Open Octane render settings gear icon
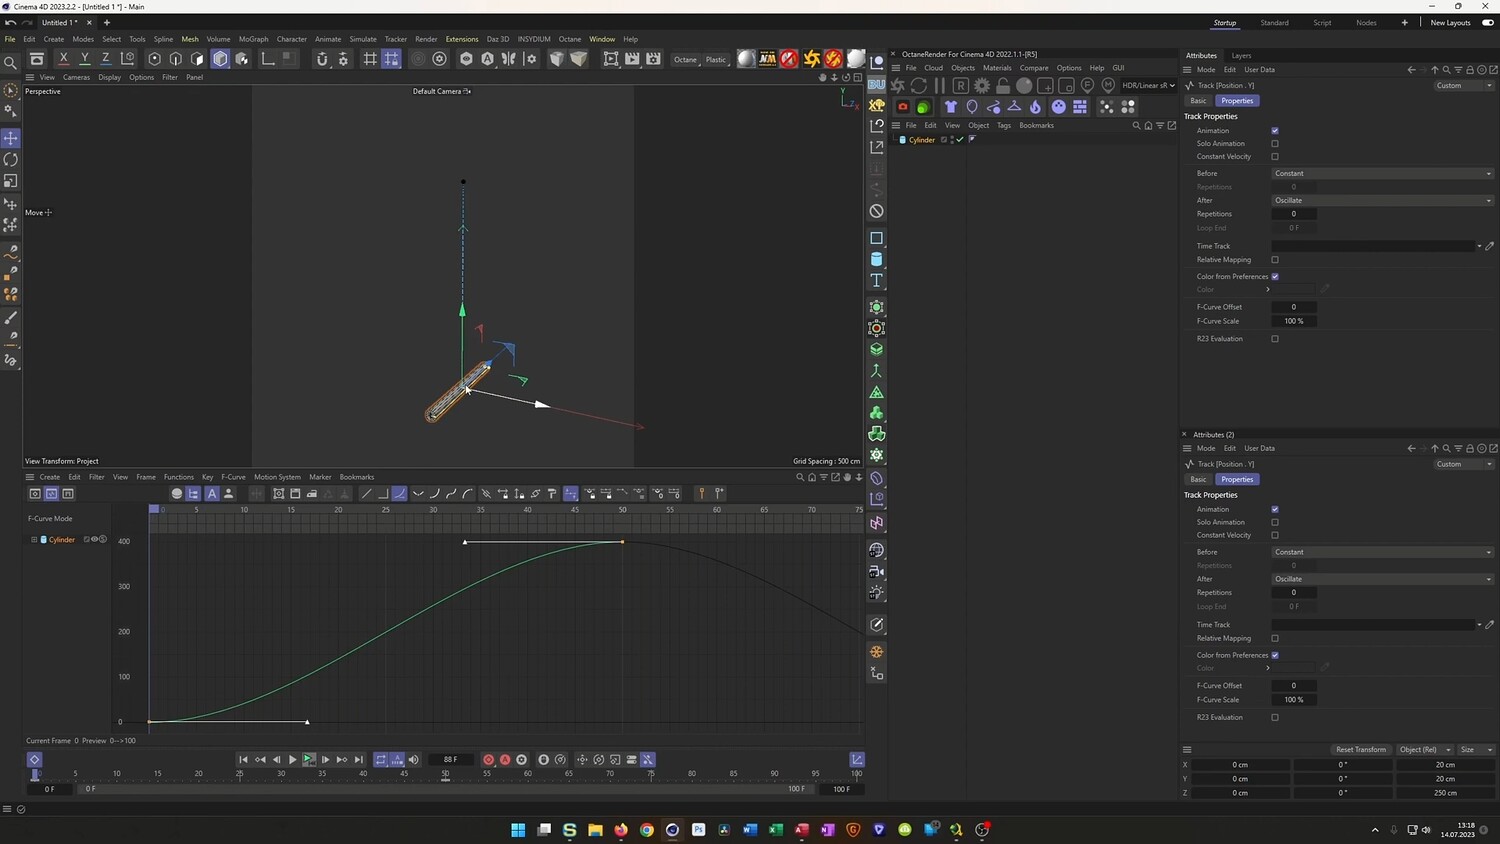The height and width of the screenshot is (844, 1500). click(x=982, y=86)
